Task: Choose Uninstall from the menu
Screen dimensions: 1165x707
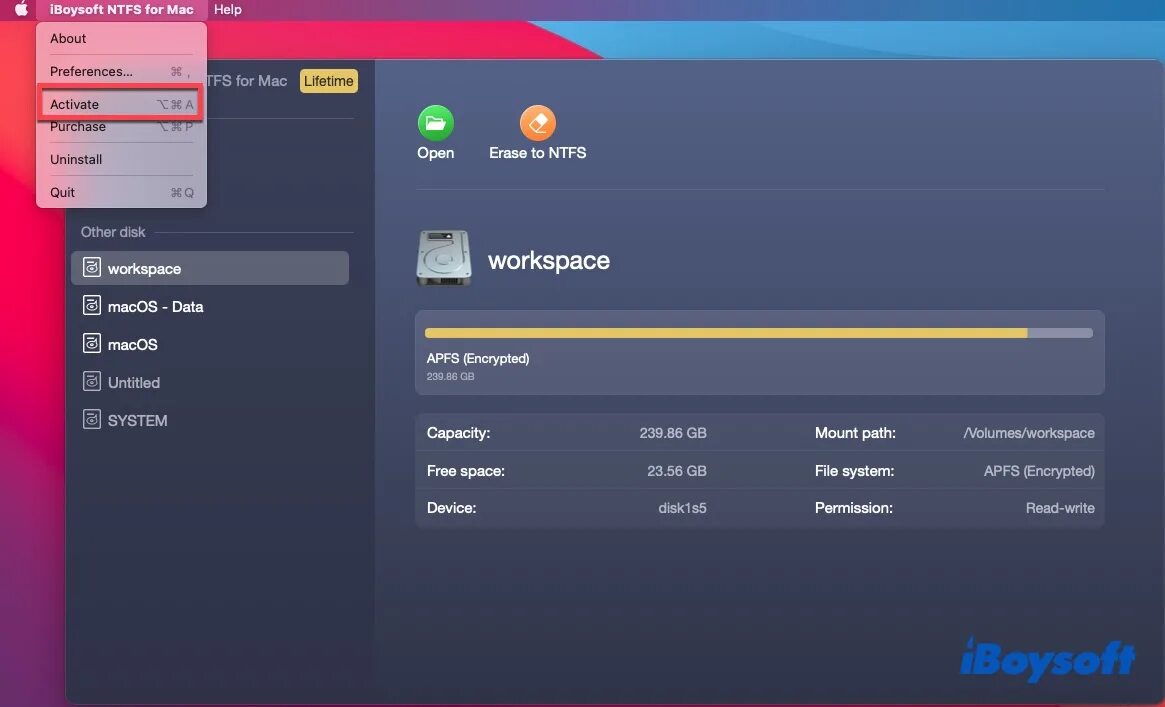Action: (121, 159)
